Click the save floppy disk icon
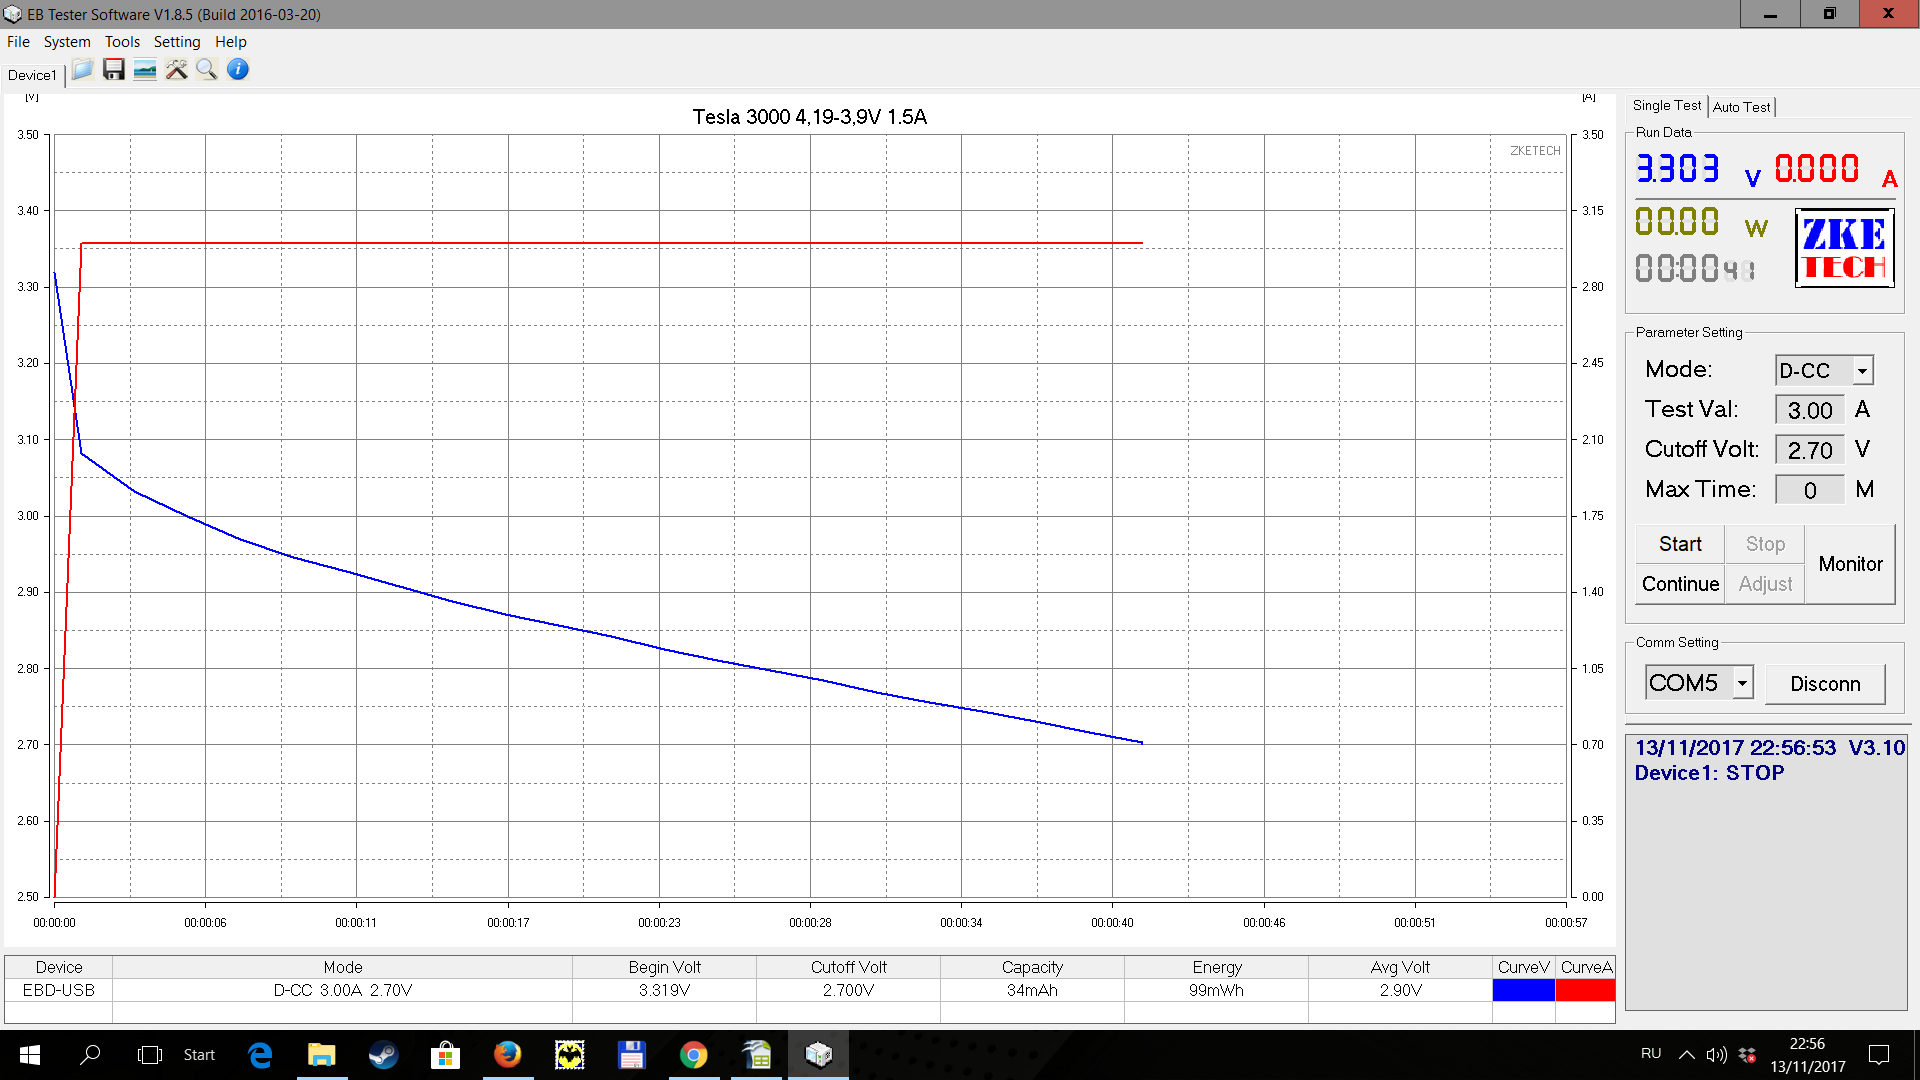 click(x=114, y=70)
